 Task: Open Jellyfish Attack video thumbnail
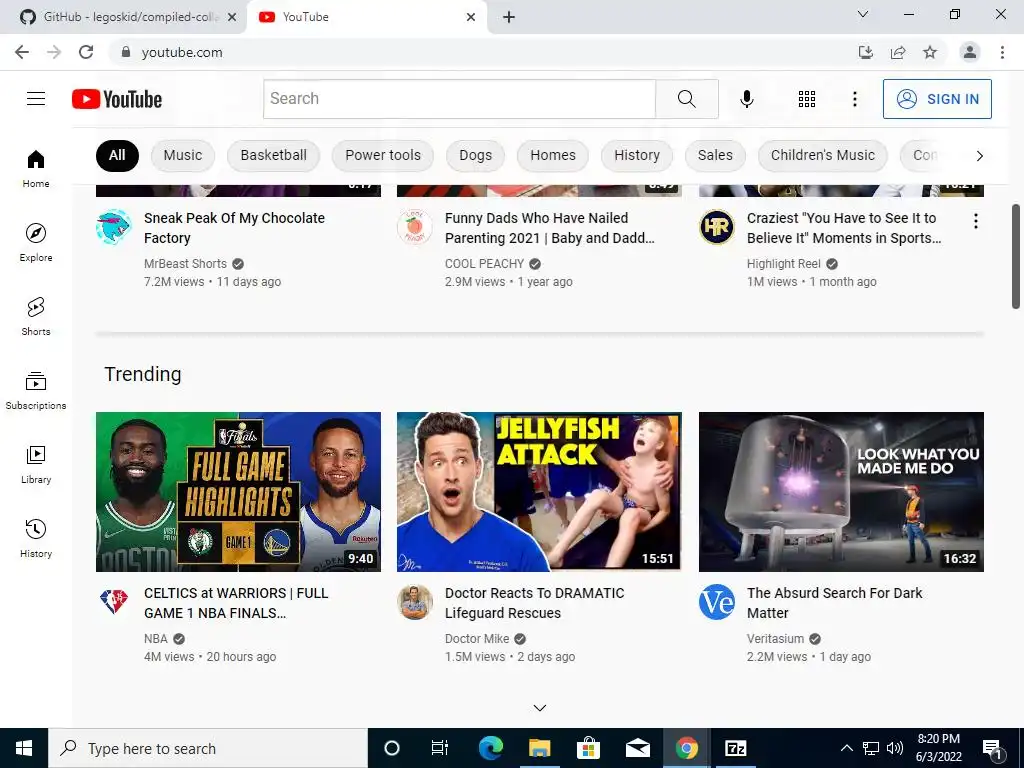point(539,492)
